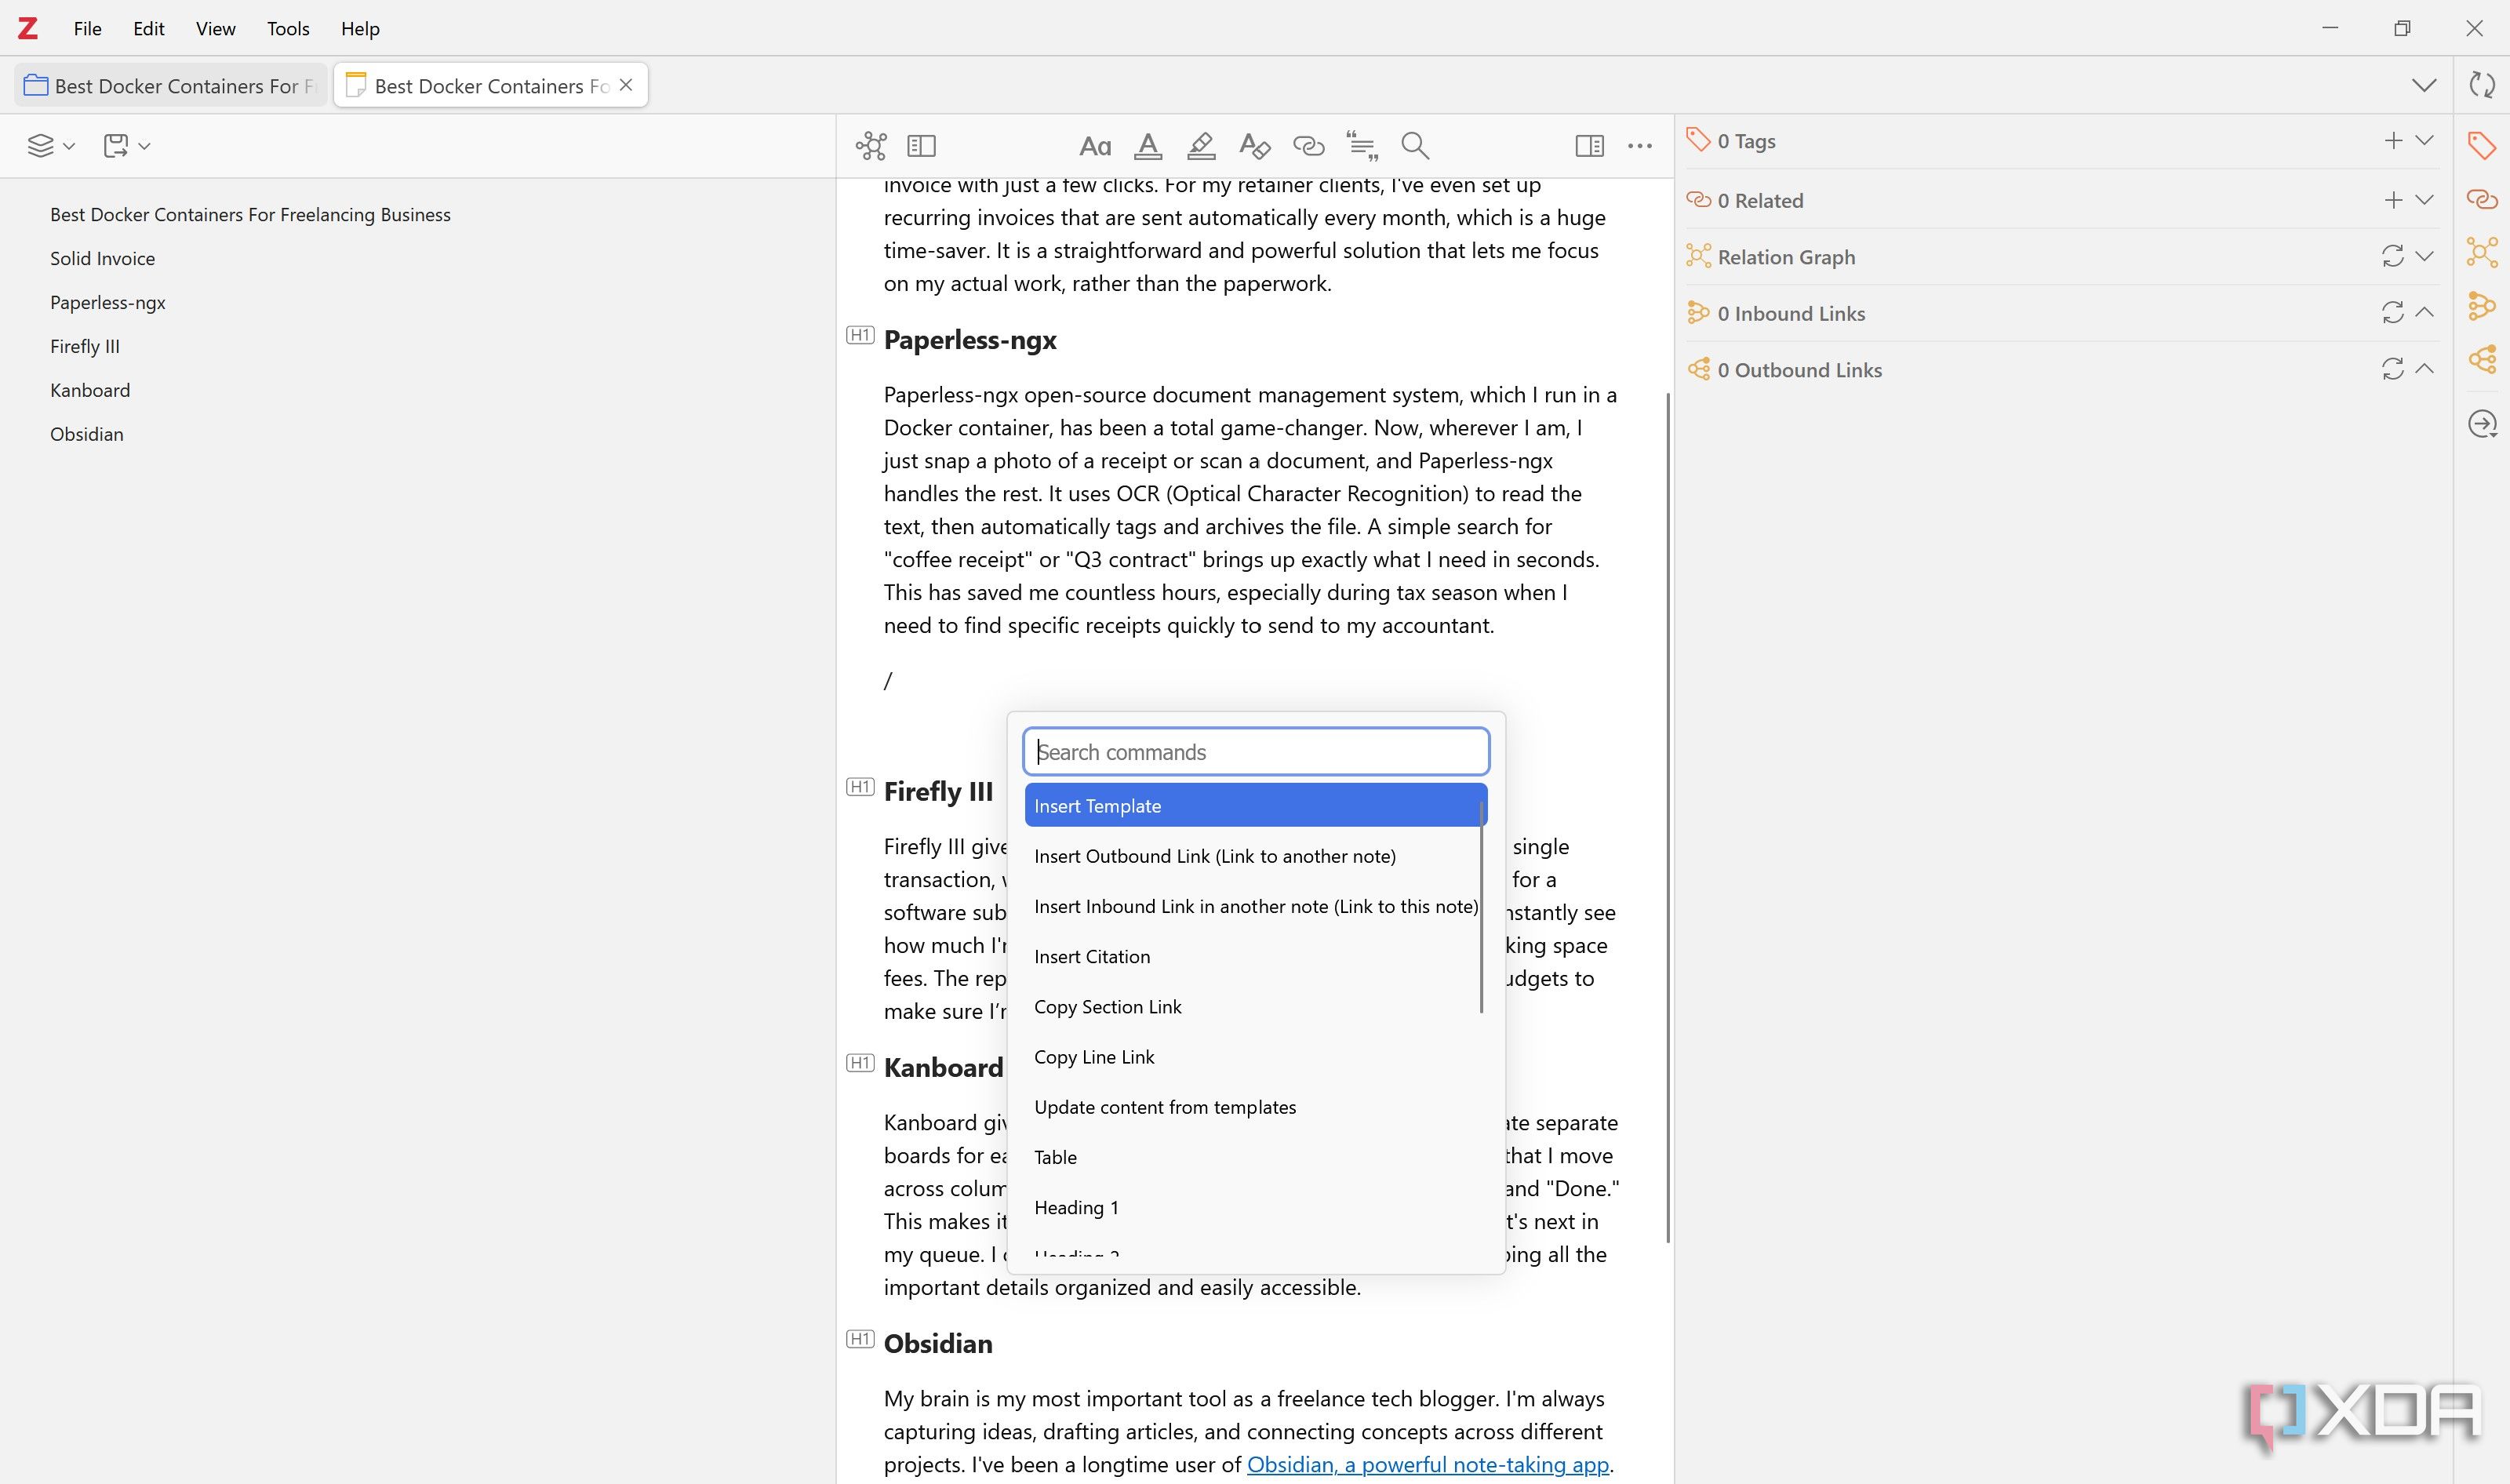Image resolution: width=2510 pixels, height=1484 pixels.
Task: Collapse the Tags section chevron
Action: 2424,141
